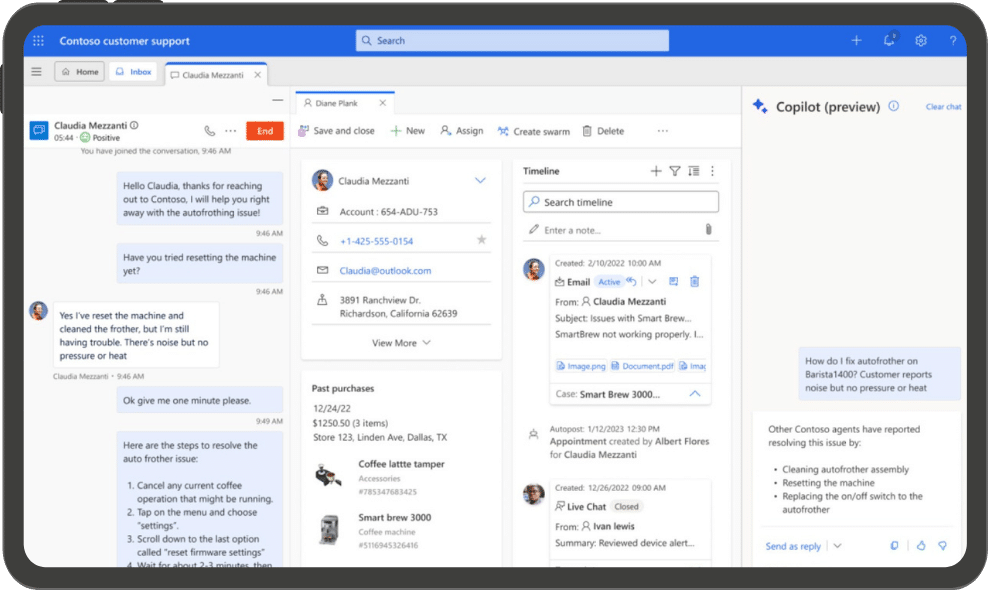Give the Copilot response a thumbs down

(x=942, y=546)
